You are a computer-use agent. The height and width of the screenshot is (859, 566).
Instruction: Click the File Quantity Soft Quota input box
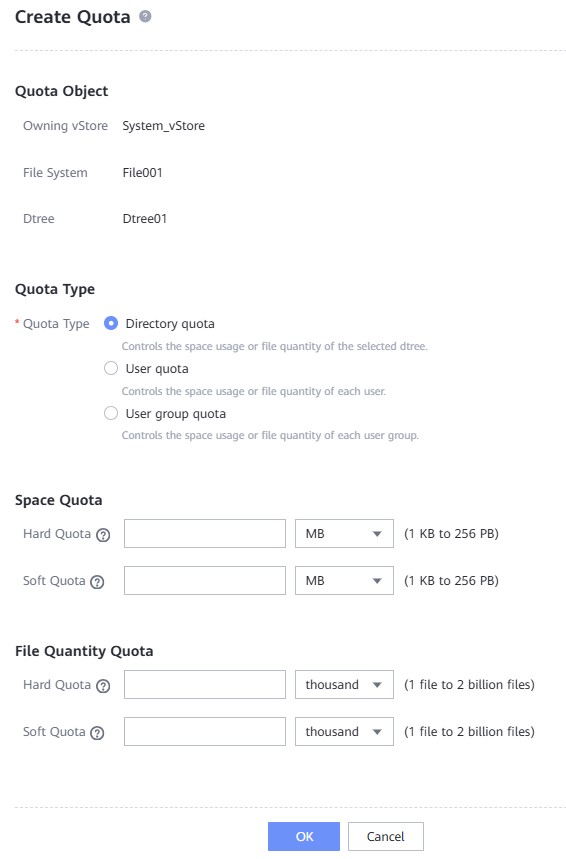click(x=205, y=732)
